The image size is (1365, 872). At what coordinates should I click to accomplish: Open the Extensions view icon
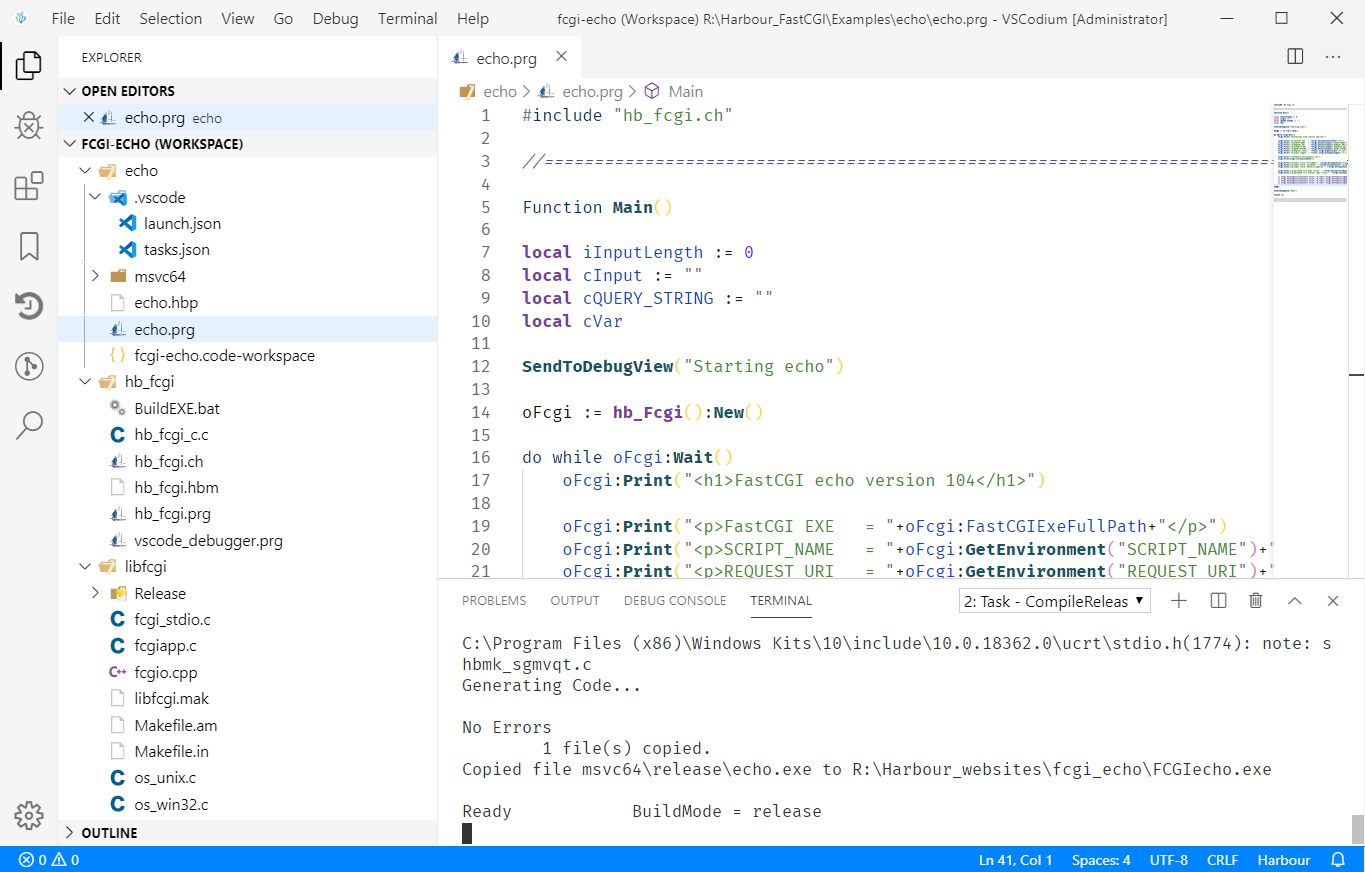(x=29, y=186)
